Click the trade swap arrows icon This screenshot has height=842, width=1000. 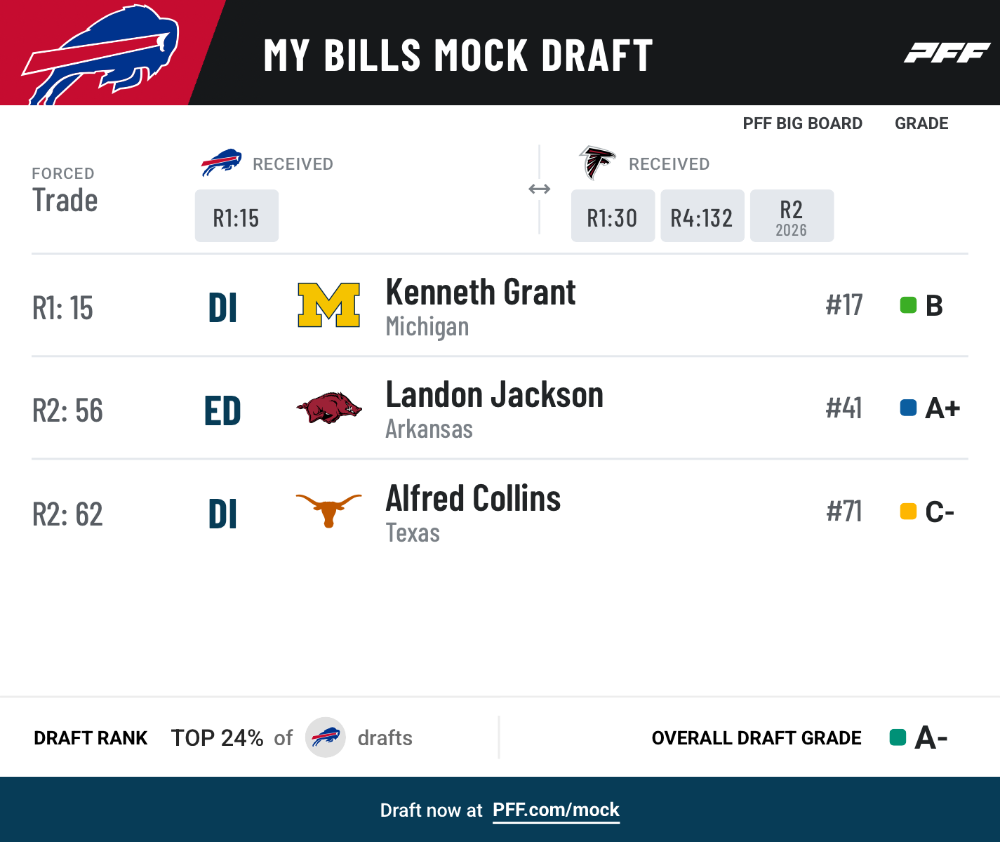[x=540, y=189]
